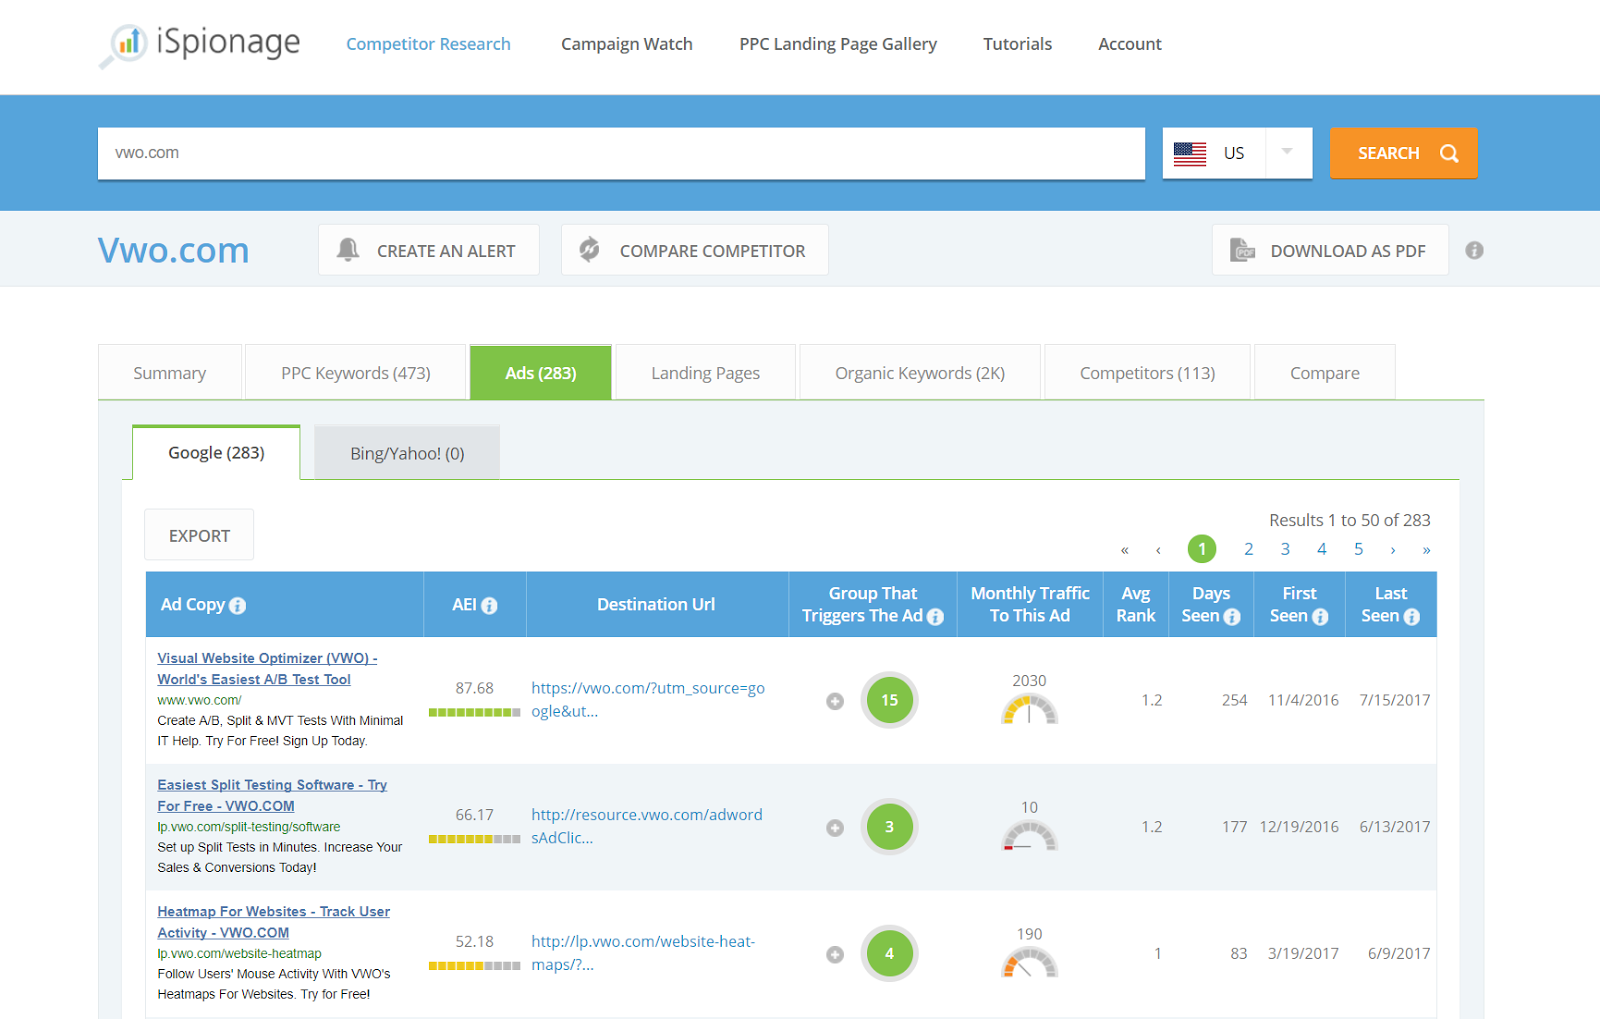Expand the keyword group for the 66.17 AEI ad
This screenshot has height=1019, width=1600.
click(x=835, y=828)
